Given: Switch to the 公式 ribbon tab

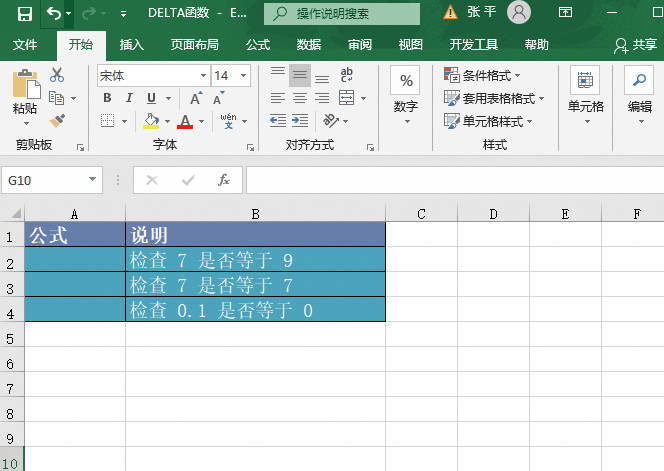Looking at the screenshot, I should coord(258,45).
